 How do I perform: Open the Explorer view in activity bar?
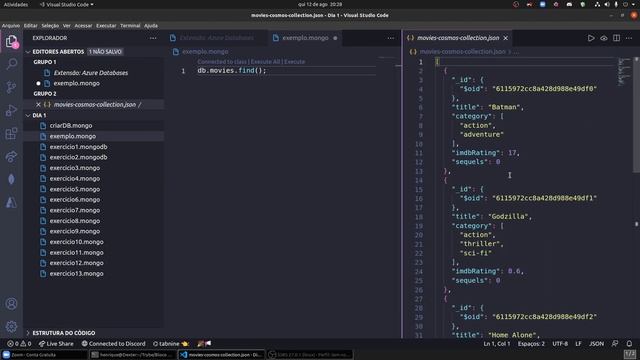11,41
